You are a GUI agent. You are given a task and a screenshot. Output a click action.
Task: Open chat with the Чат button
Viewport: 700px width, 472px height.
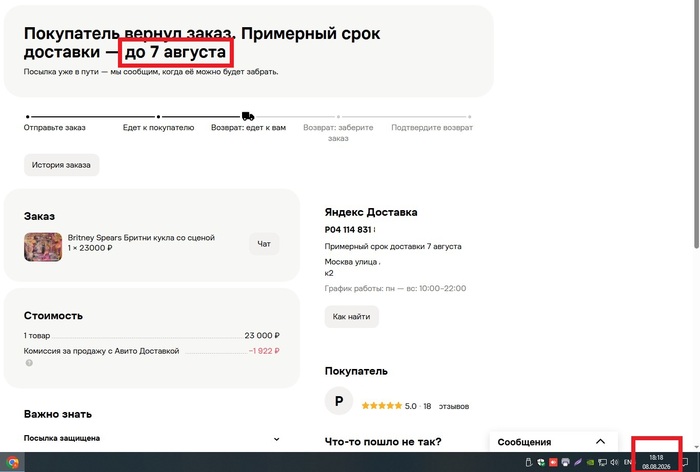[264, 244]
